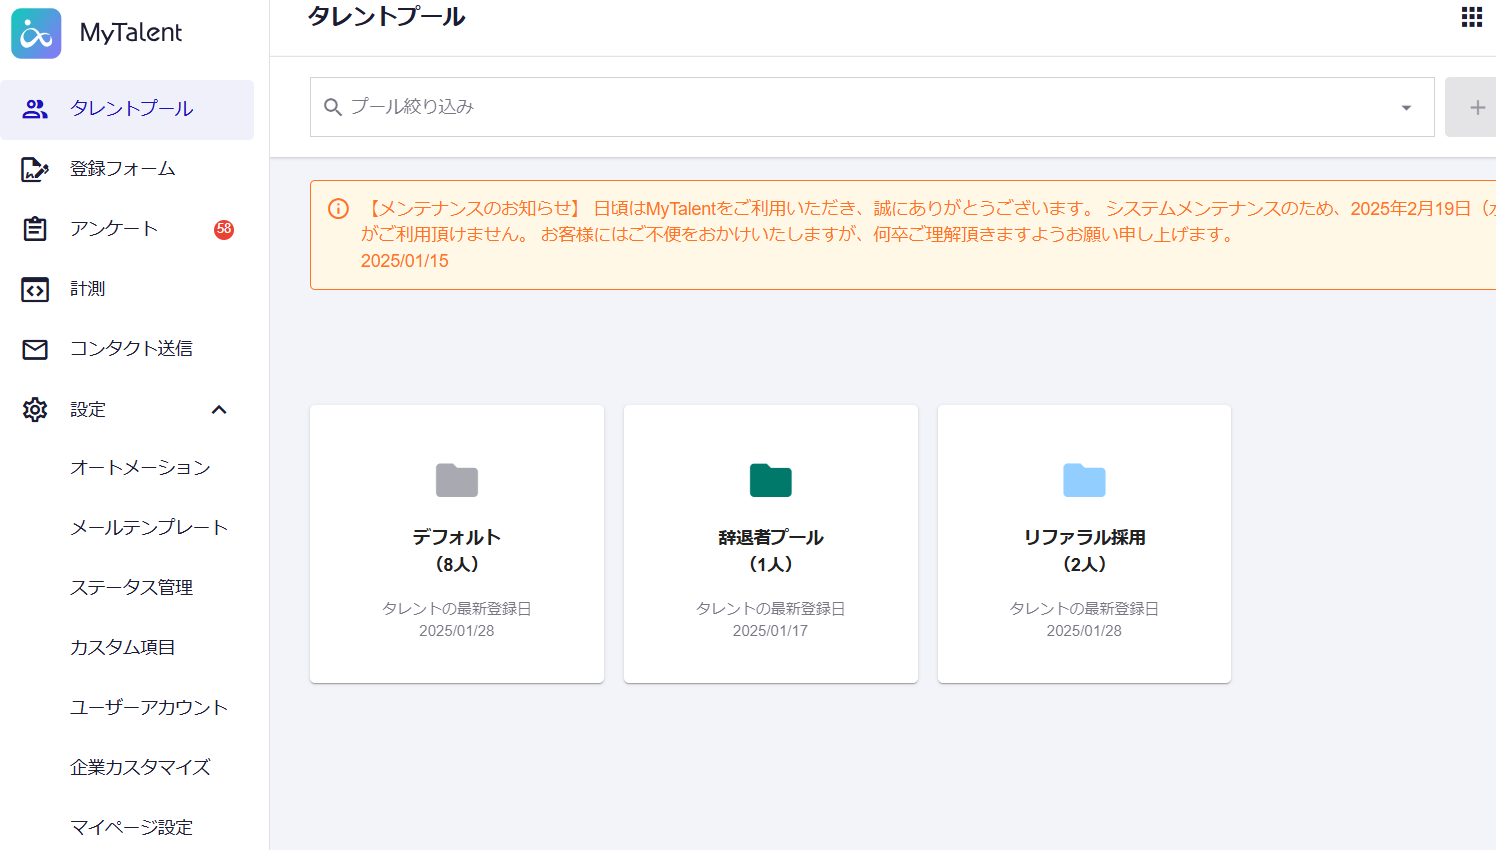Screen dimensions: 1496x850
Task: Open the リファラル採用 pool card
Action: 1084,544
